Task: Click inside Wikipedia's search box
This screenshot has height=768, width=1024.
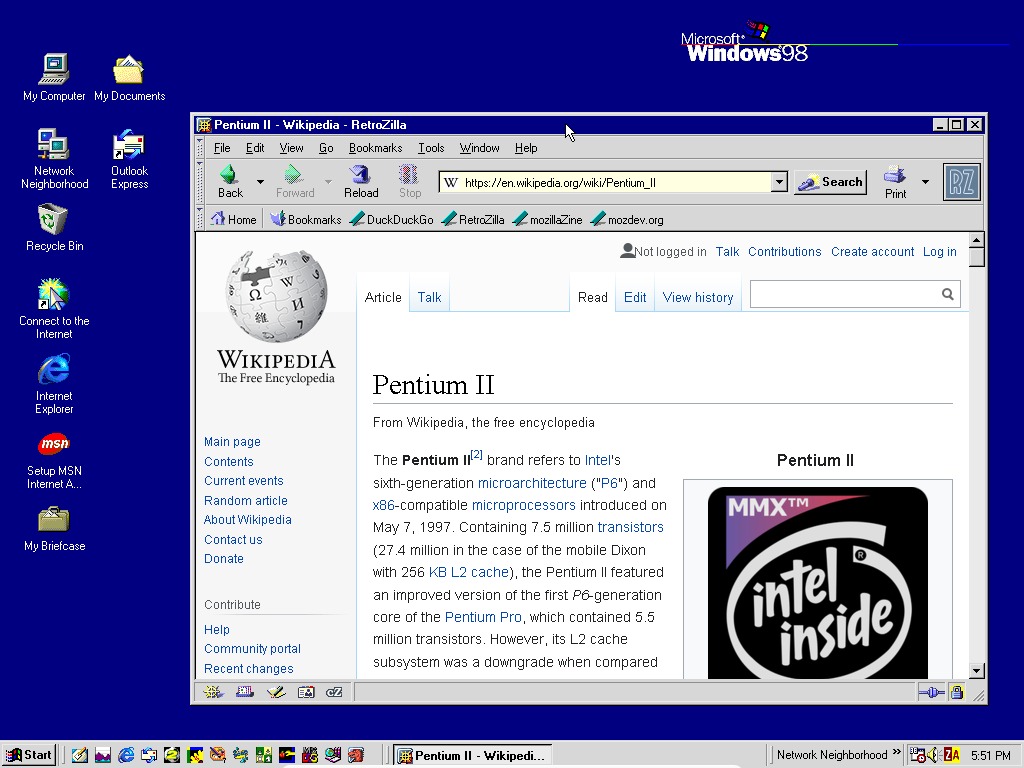Action: [850, 293]
